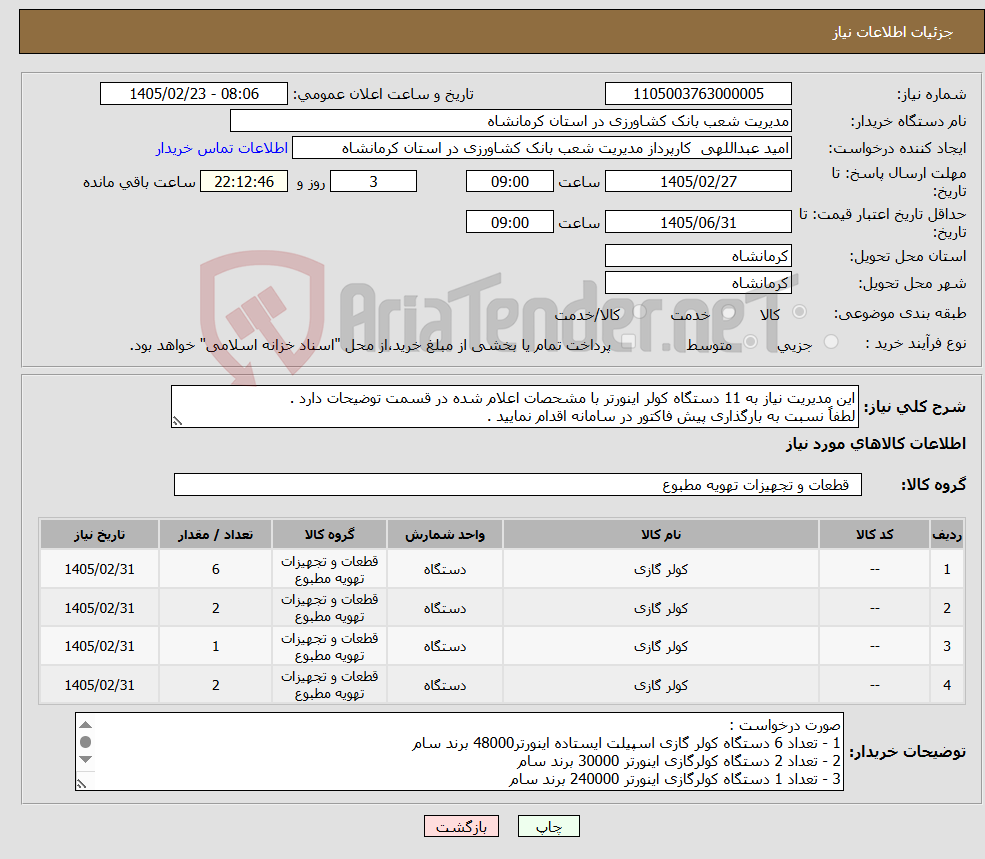Click the اطلاعات کالاهای مورد نیاز heading

pos(875,444)
